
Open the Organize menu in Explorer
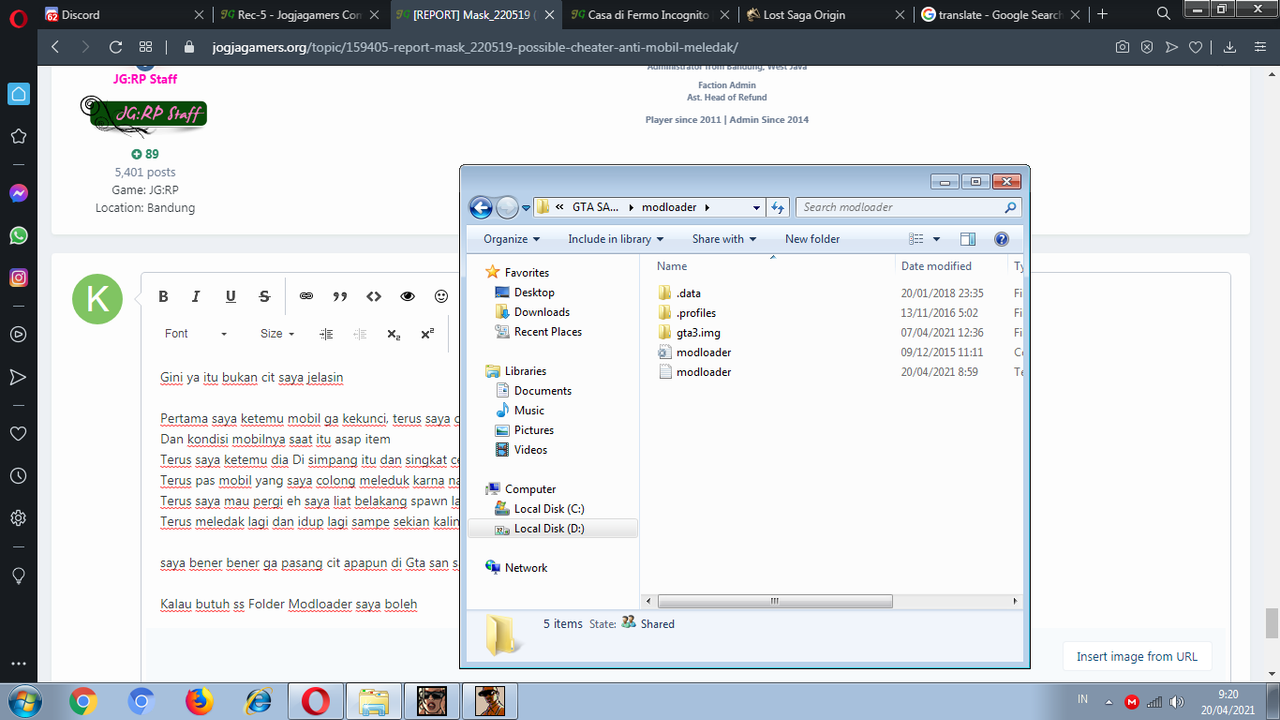coord(511,239)
